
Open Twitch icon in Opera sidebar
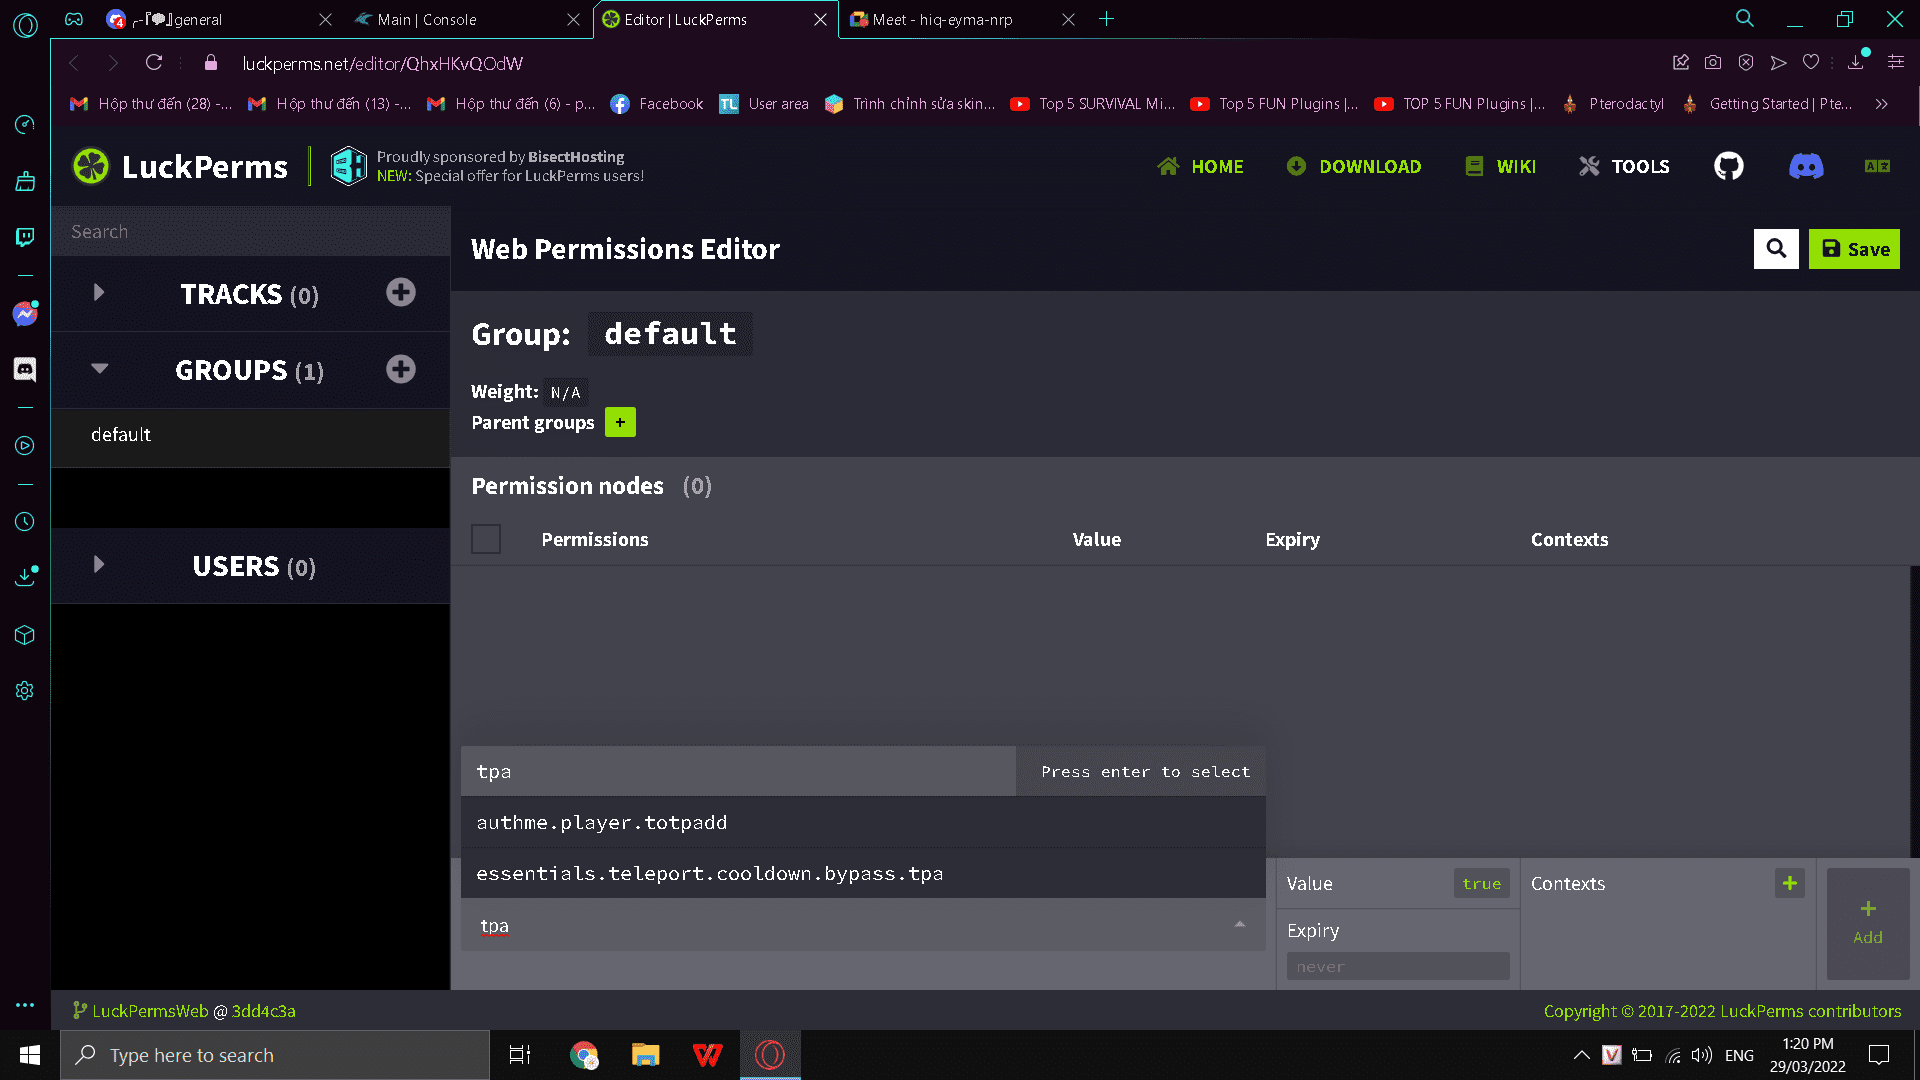pos(25,237)
